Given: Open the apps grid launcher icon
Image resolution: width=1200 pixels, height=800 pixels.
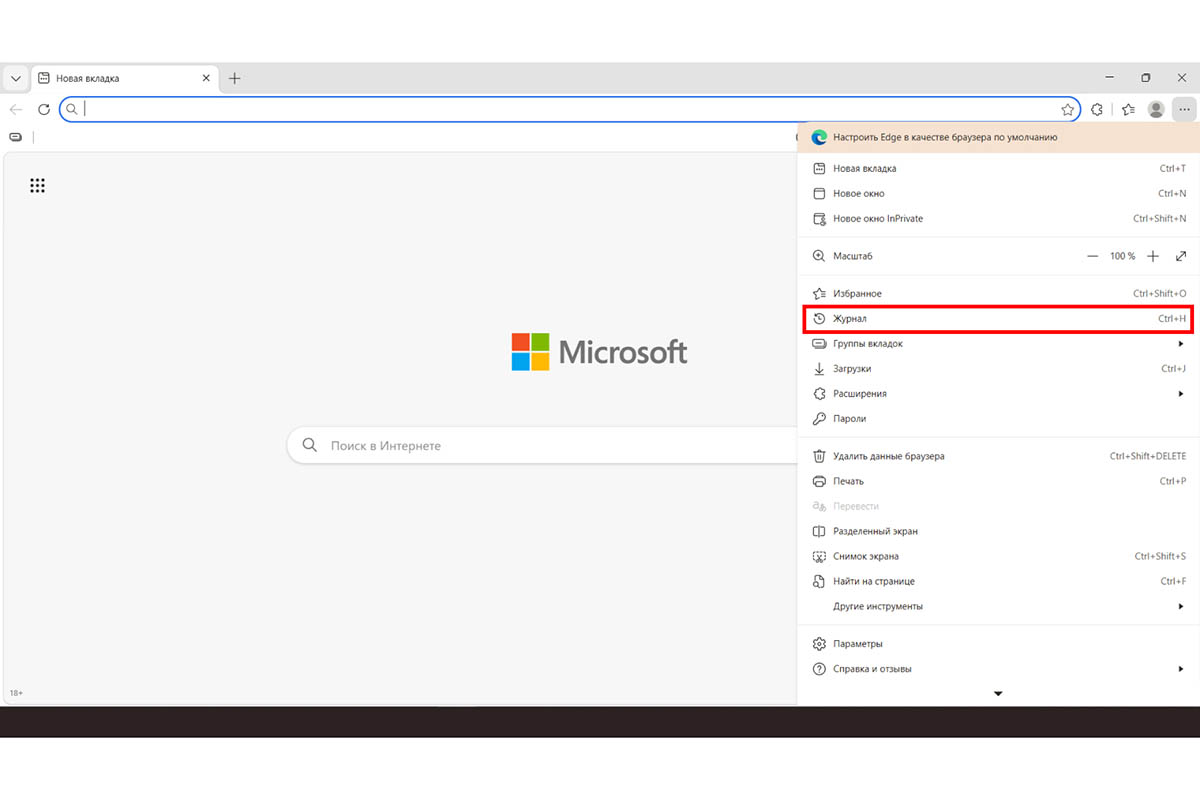Looking at the screenshot, I should pyautogui.click(x=37, y=185).
